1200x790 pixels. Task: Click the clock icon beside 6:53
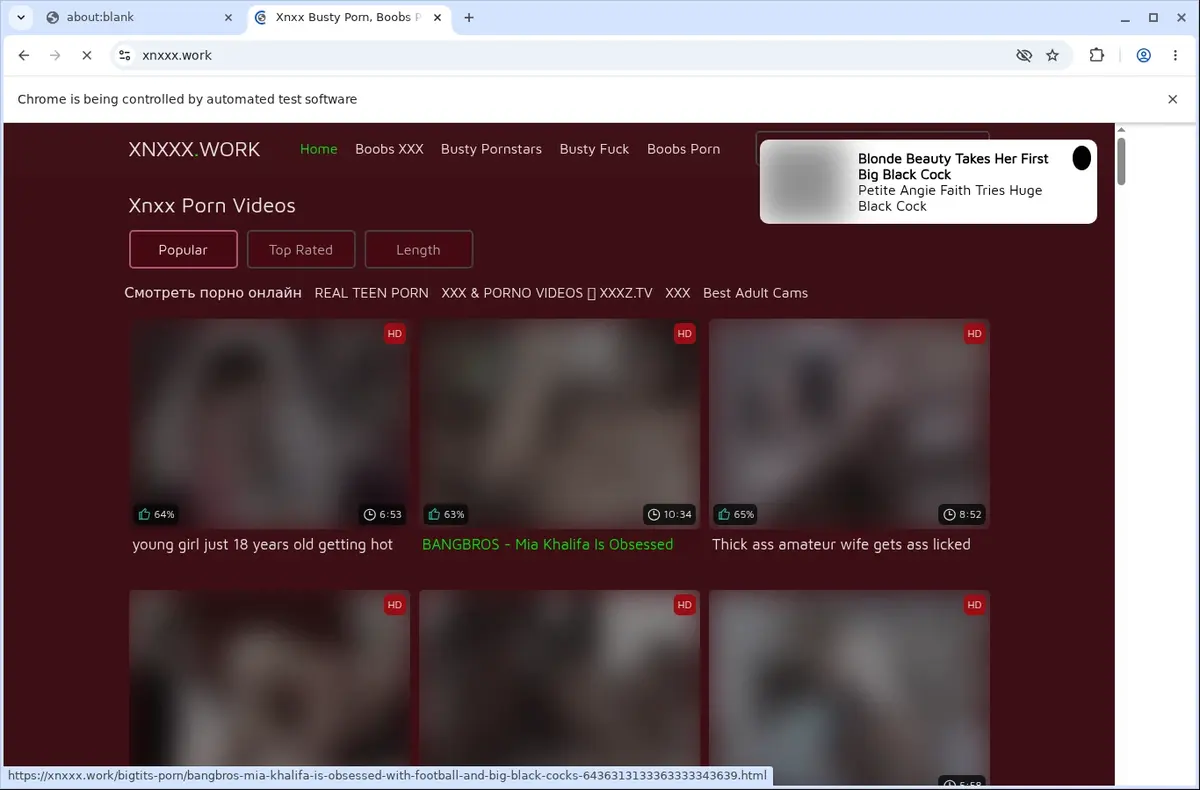pyautogui.click(x=370, y=515)
